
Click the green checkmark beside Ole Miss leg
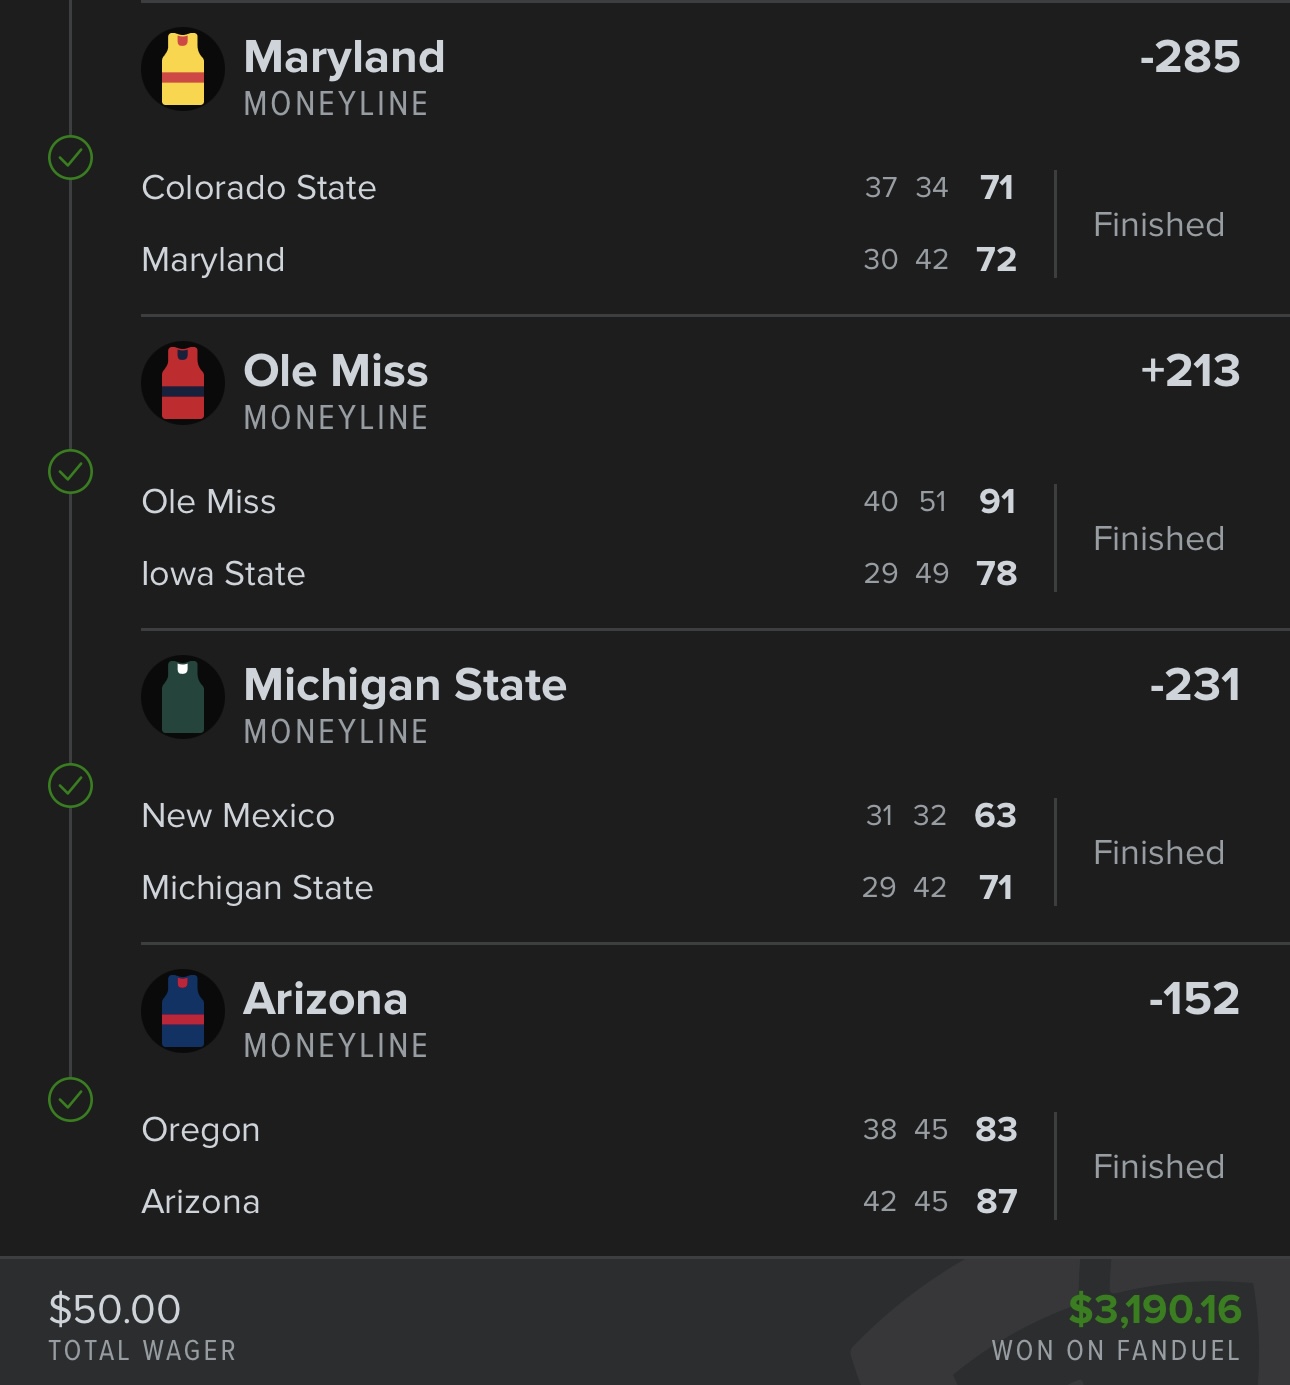pos(71,472)
